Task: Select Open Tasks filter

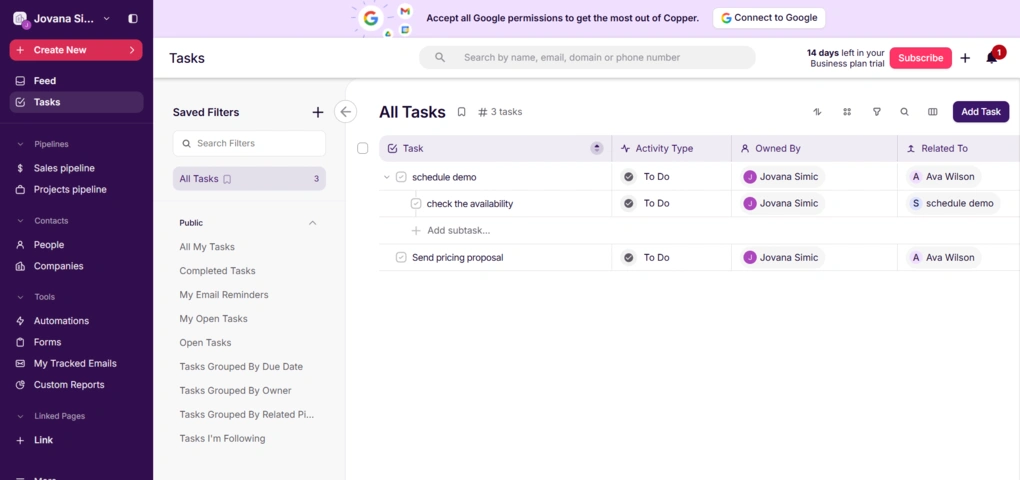Action: pos(206,343)
